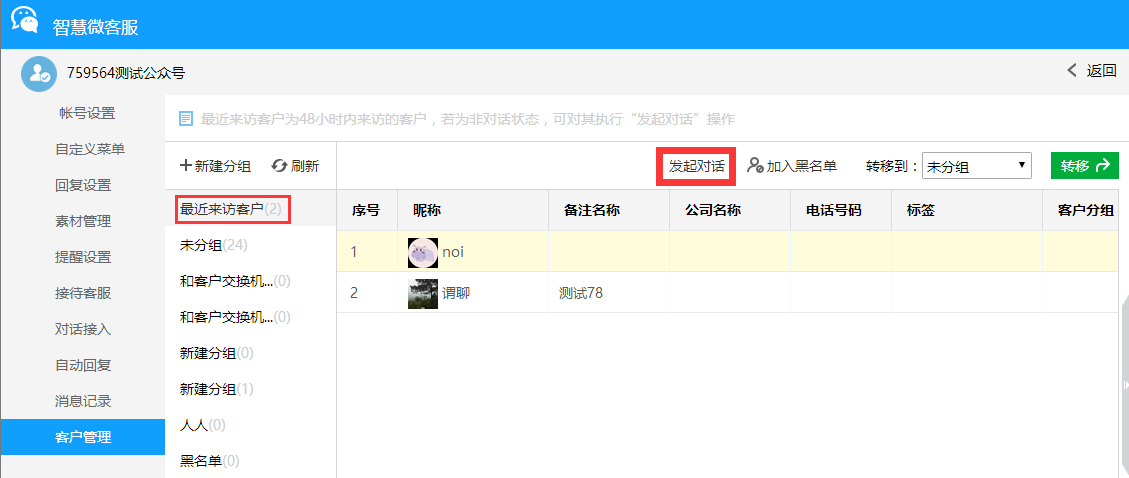Select the 最近来访客户 group
1129x478 pixels.
pos(232,210)
